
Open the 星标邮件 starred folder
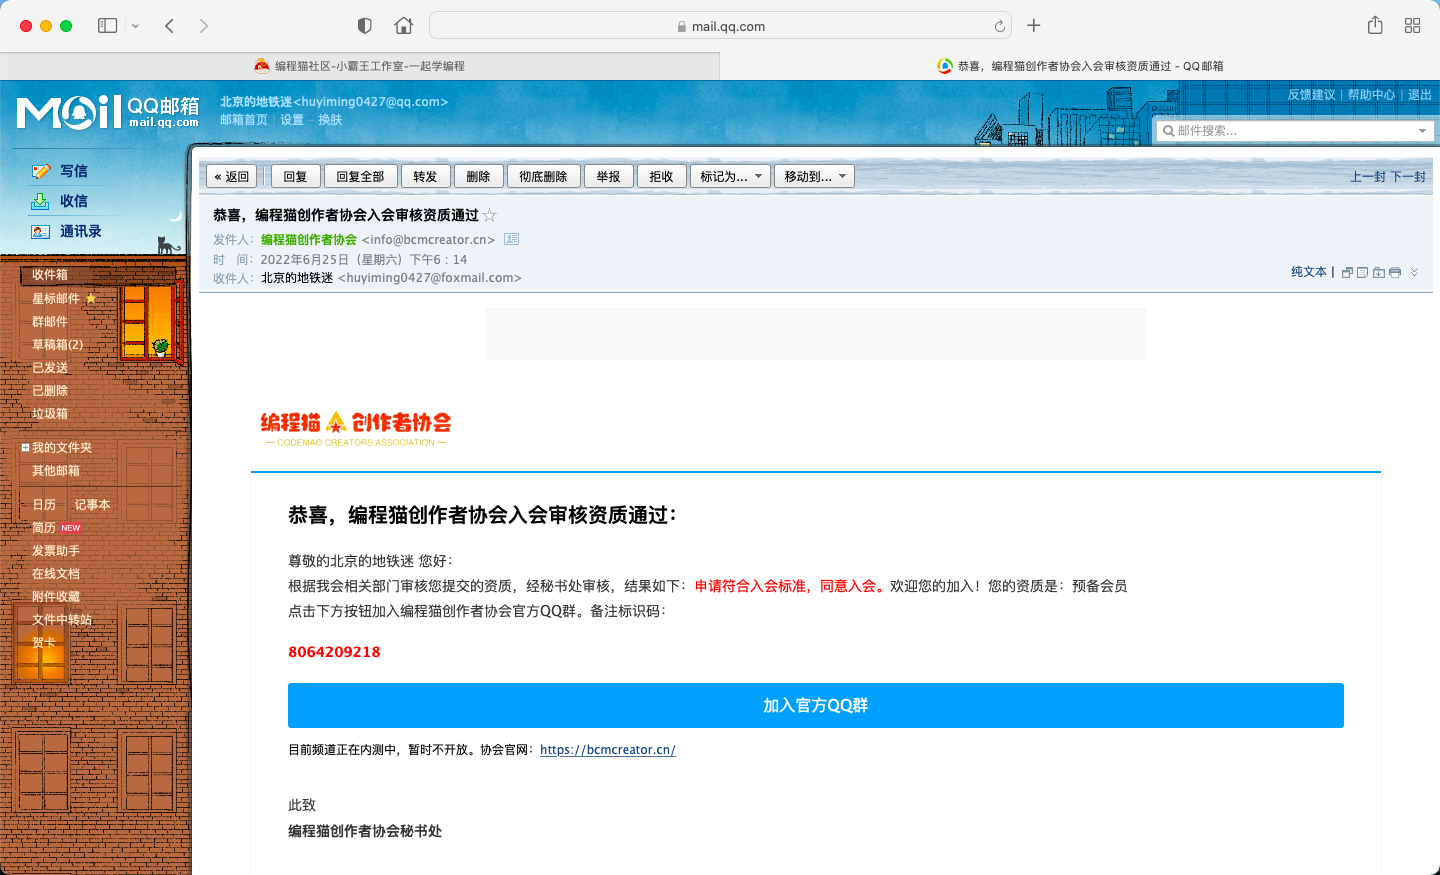pos(56,298)
